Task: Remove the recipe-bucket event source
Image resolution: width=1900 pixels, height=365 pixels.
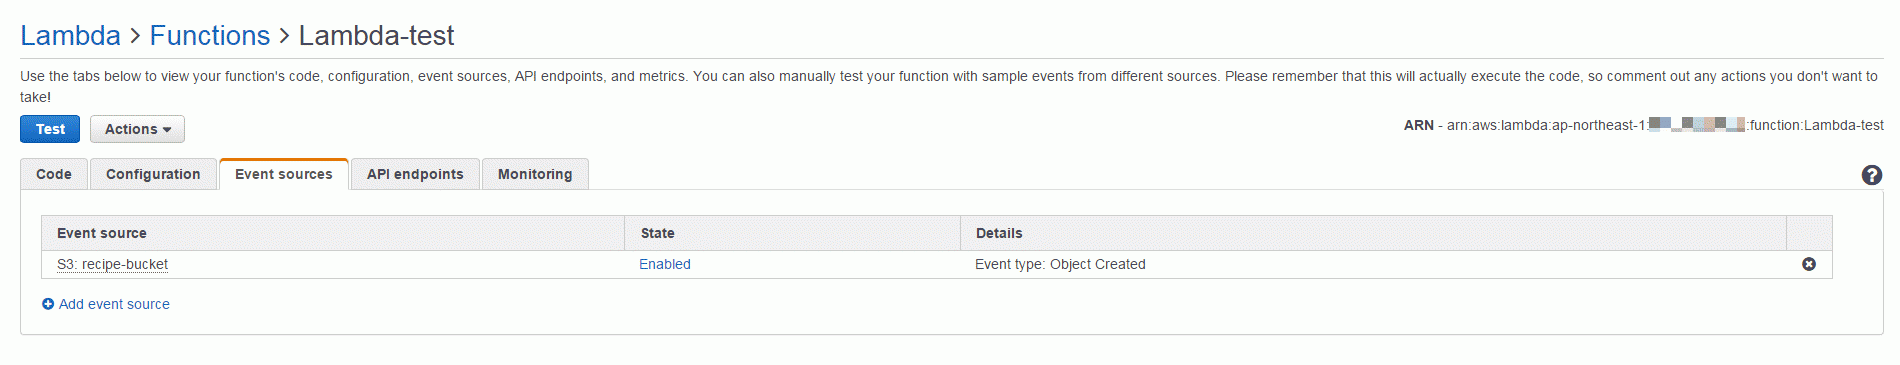Action: pos(1809,264)
